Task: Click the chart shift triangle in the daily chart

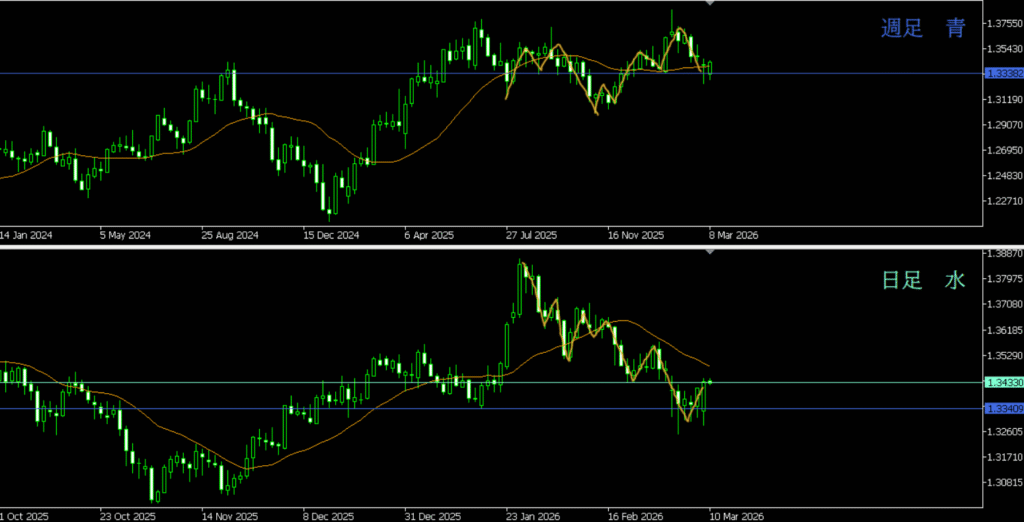Action: [x=710, y=252]
